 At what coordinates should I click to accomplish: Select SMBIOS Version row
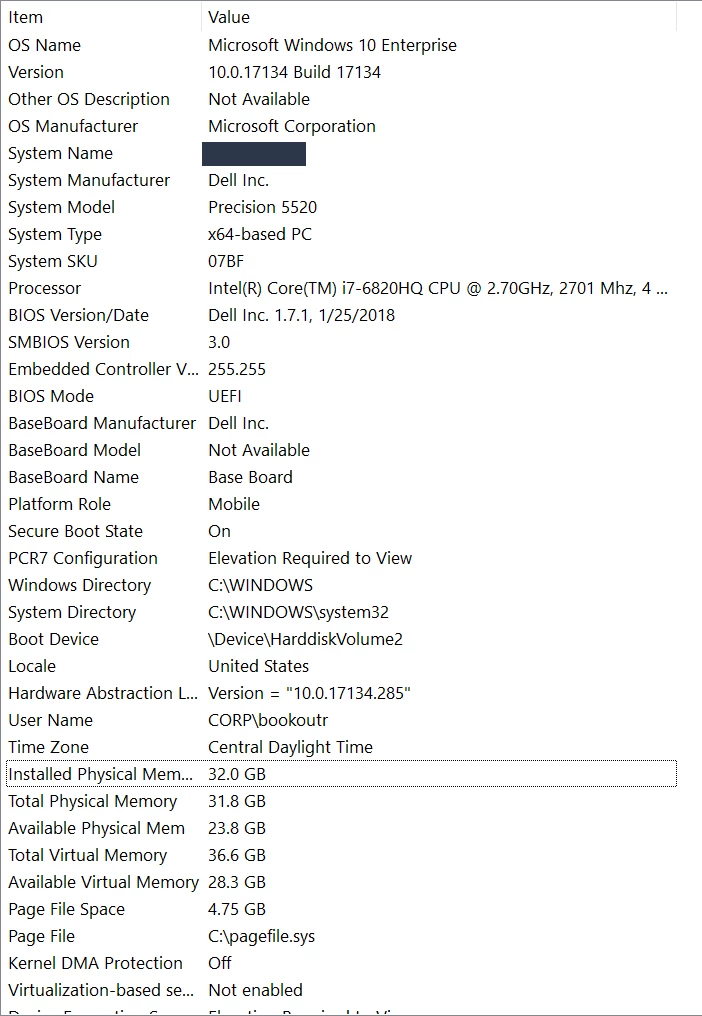tap(342, 342)
